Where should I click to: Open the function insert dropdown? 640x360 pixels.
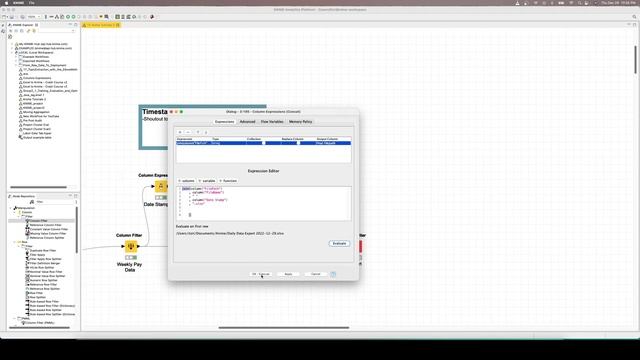point(228,181)
